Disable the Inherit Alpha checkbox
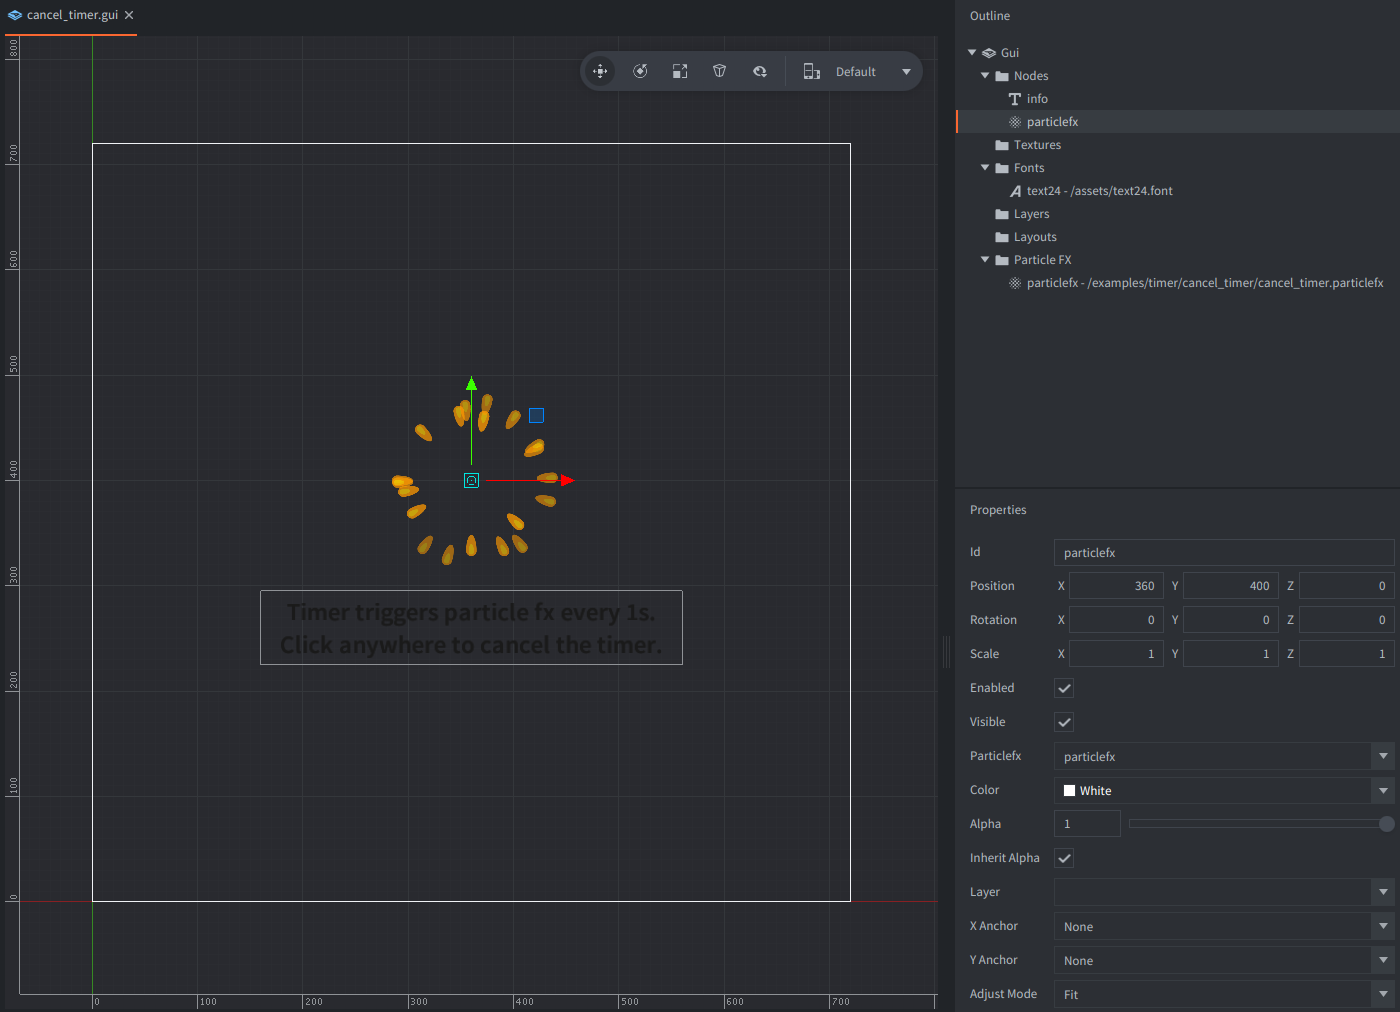Viewport: 1400px width, 1012px height. coord(1064,858)
